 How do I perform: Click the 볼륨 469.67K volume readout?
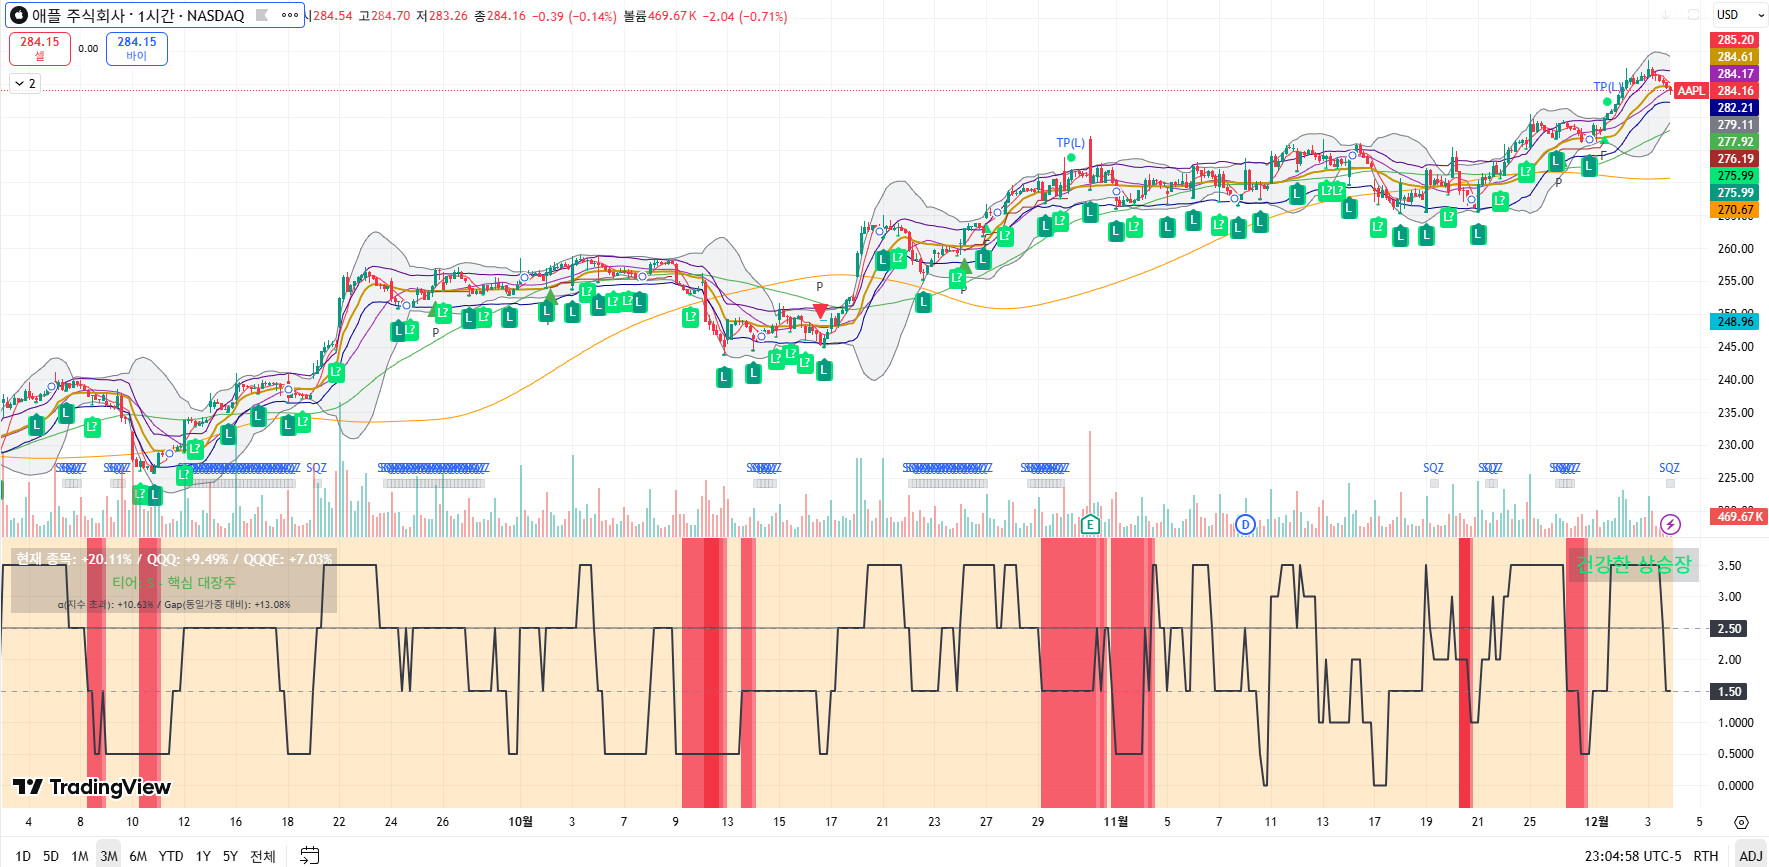click(x=660, y=16)
